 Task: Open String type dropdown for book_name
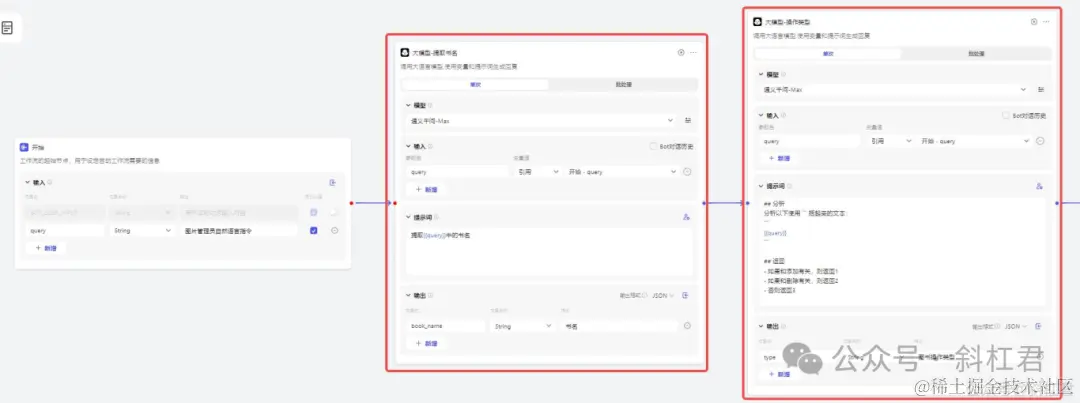point(521,326)
